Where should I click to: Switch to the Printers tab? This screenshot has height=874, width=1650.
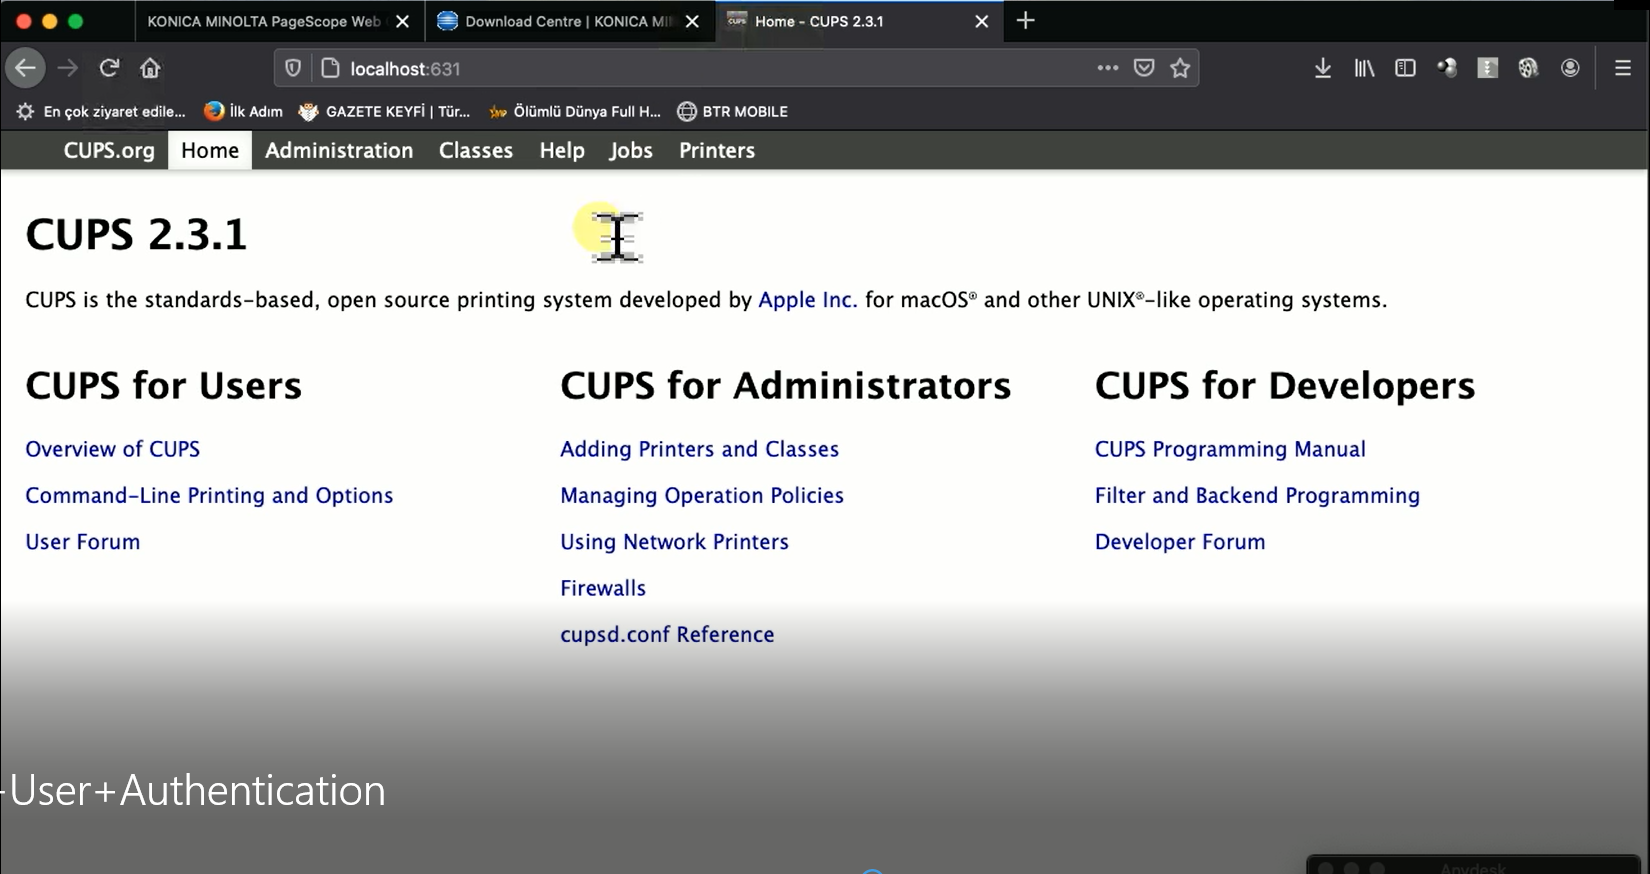(x=716, y=150)
